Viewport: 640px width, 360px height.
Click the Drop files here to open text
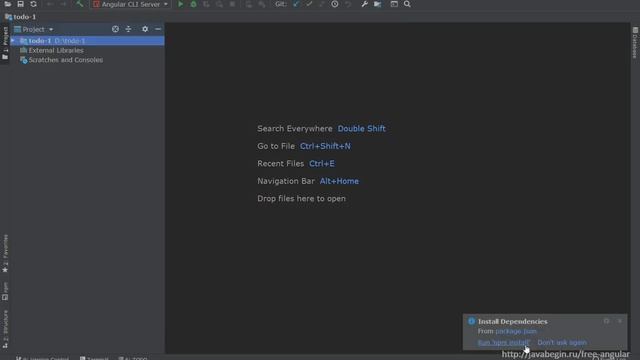pyautogui.click(x=301, y=199)
